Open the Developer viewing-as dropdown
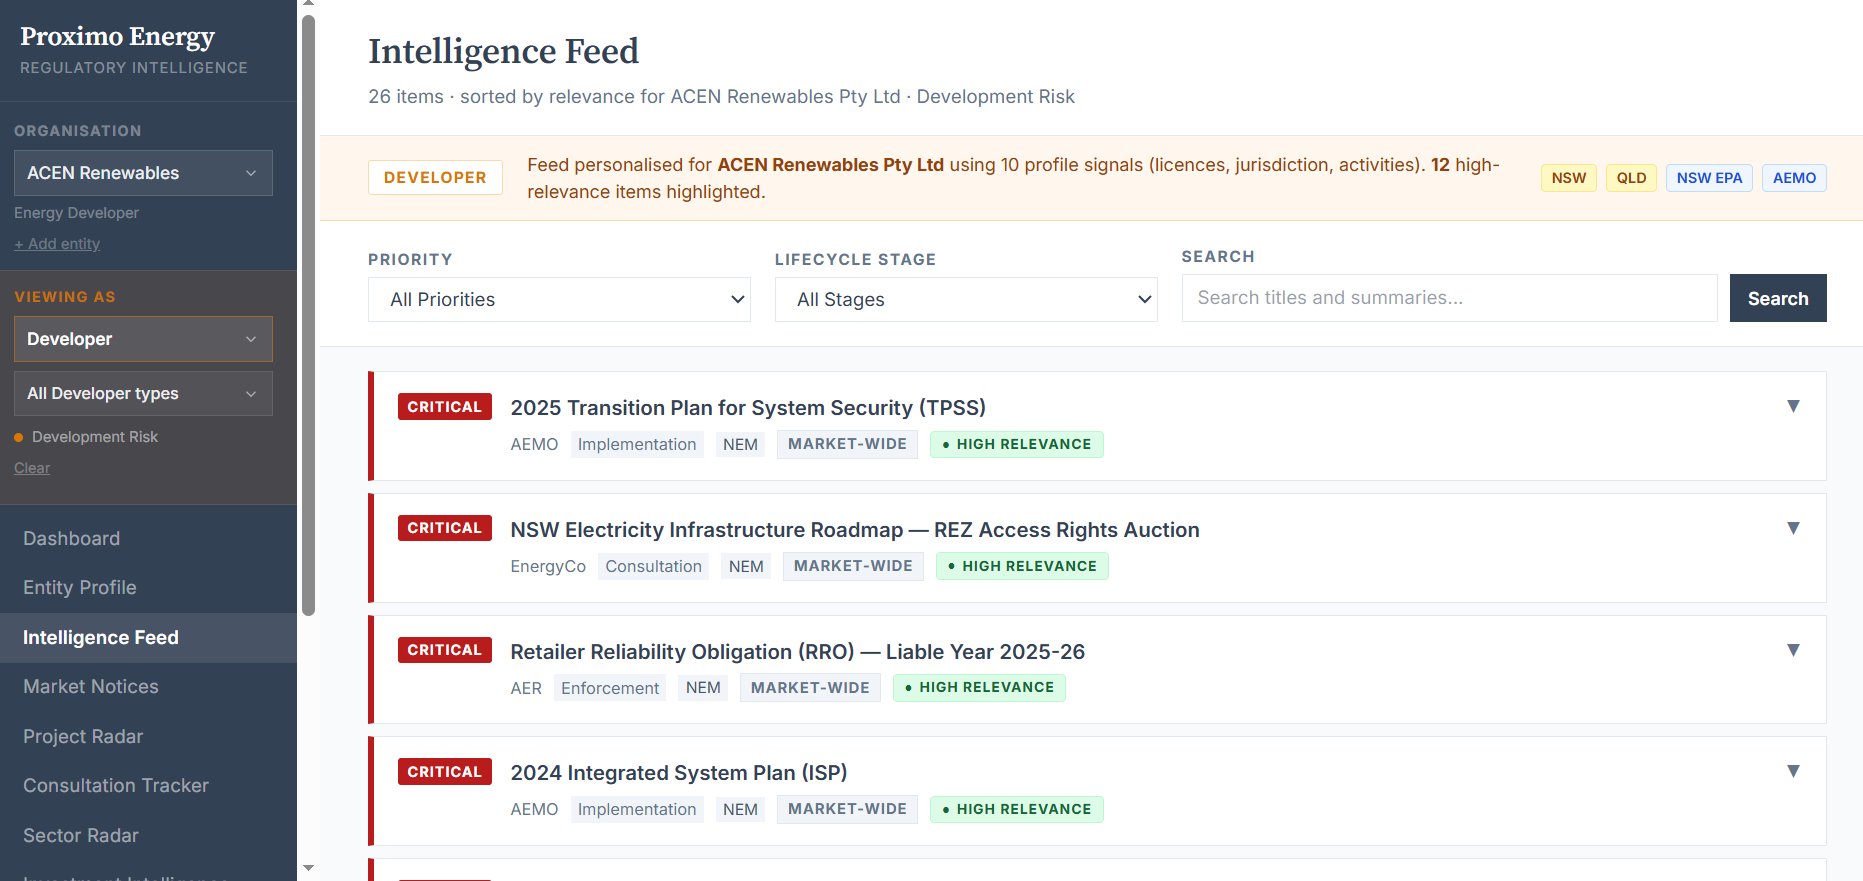The height and width of the screenshot is (881, 1863). tap(143, 339)
